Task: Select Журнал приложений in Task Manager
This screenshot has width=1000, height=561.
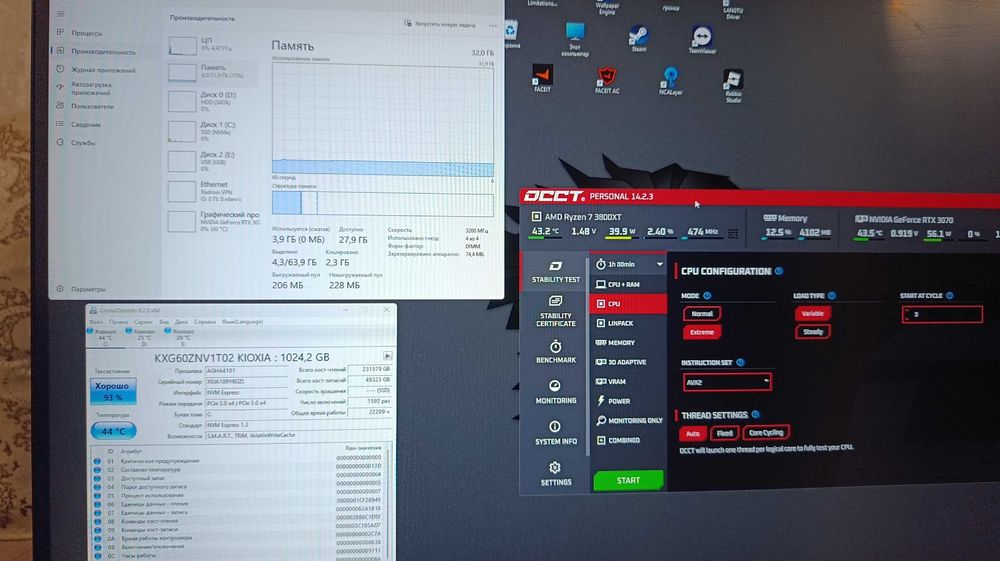Action: 103,70
